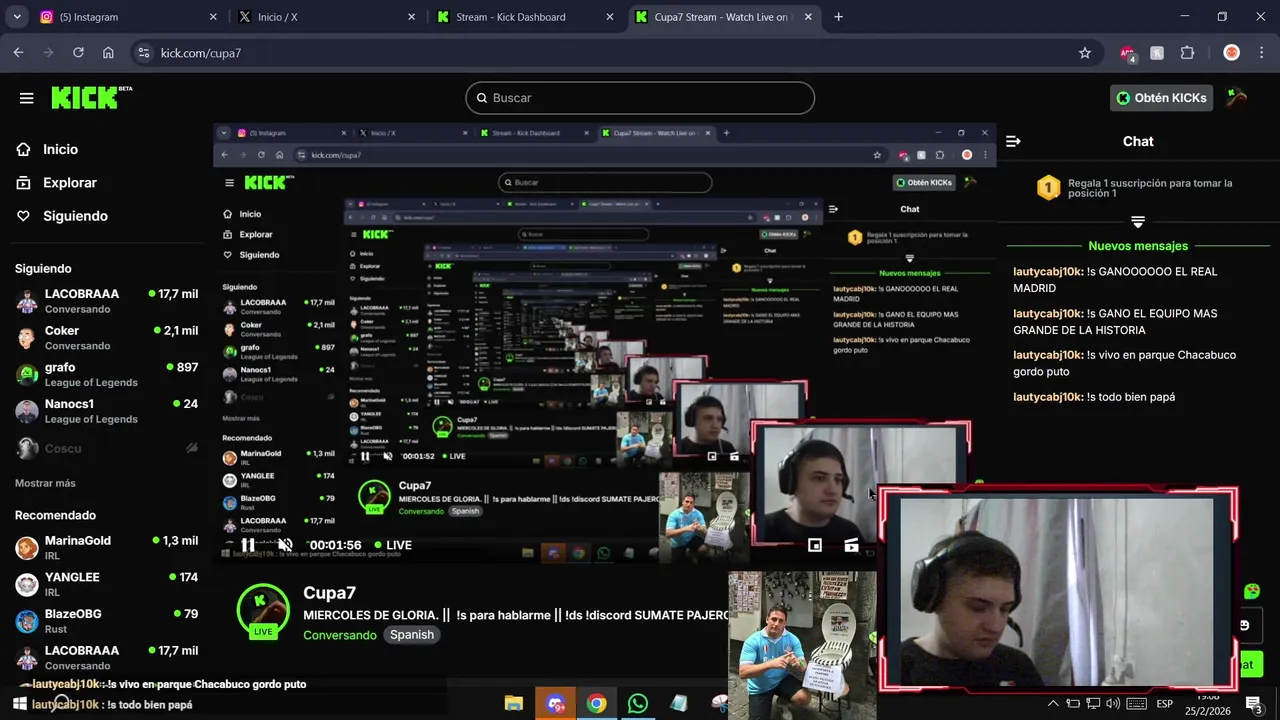Switch the ESP keyboard language indicator

(1164, 704)
